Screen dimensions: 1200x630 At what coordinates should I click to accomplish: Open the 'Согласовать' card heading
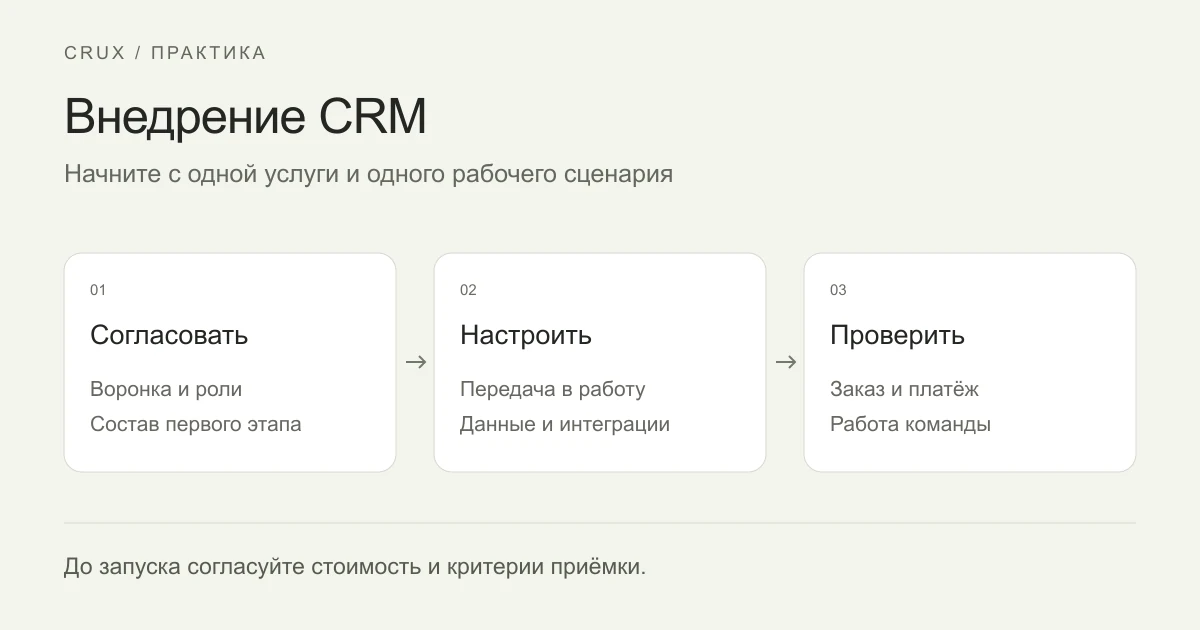pos(169,335)
